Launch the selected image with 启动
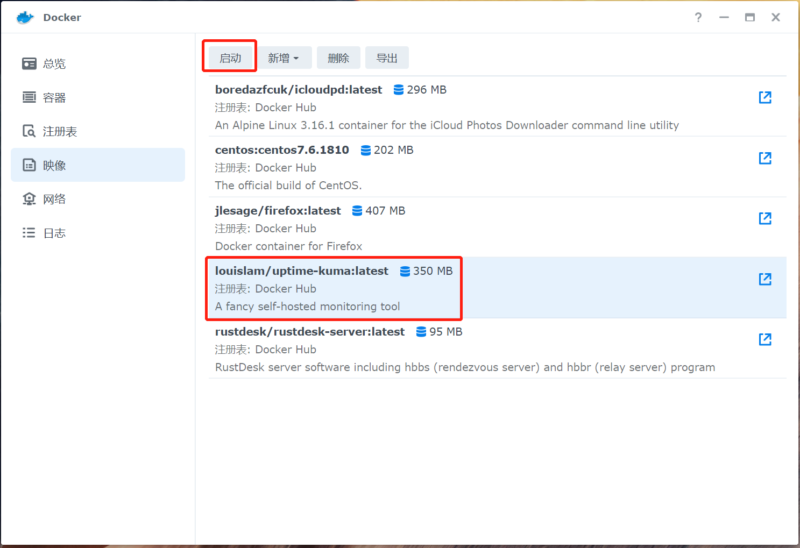The width and height of the screenshot is (800, 548). (230, 58)
